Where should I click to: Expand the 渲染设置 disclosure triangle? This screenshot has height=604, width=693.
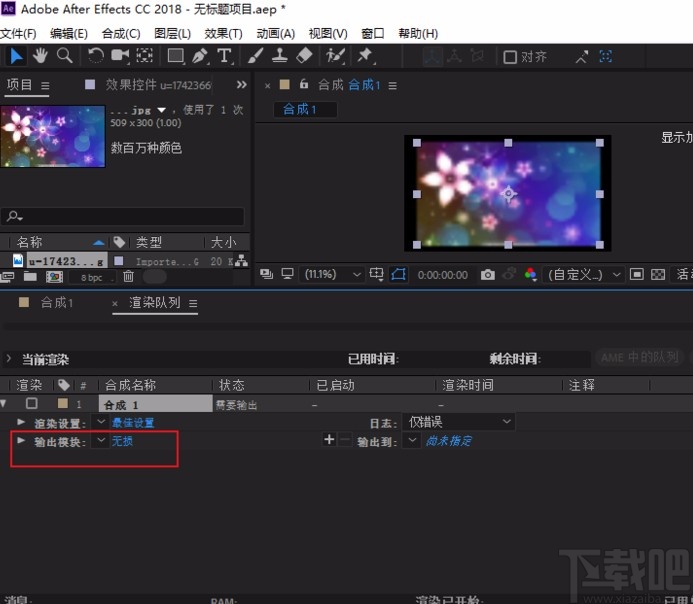pos(21,422)
